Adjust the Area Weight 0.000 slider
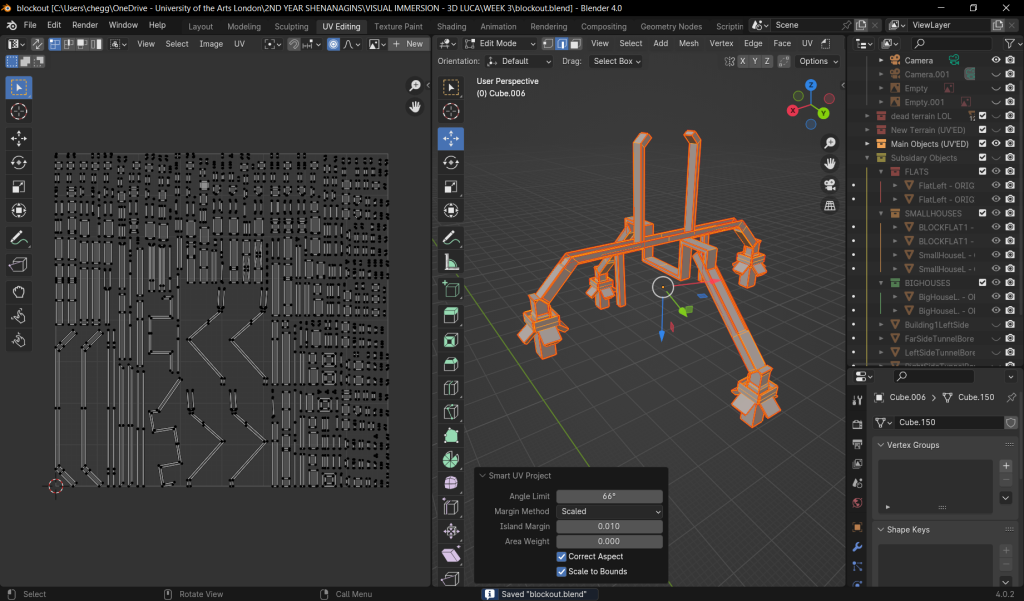 coord(609,542)
